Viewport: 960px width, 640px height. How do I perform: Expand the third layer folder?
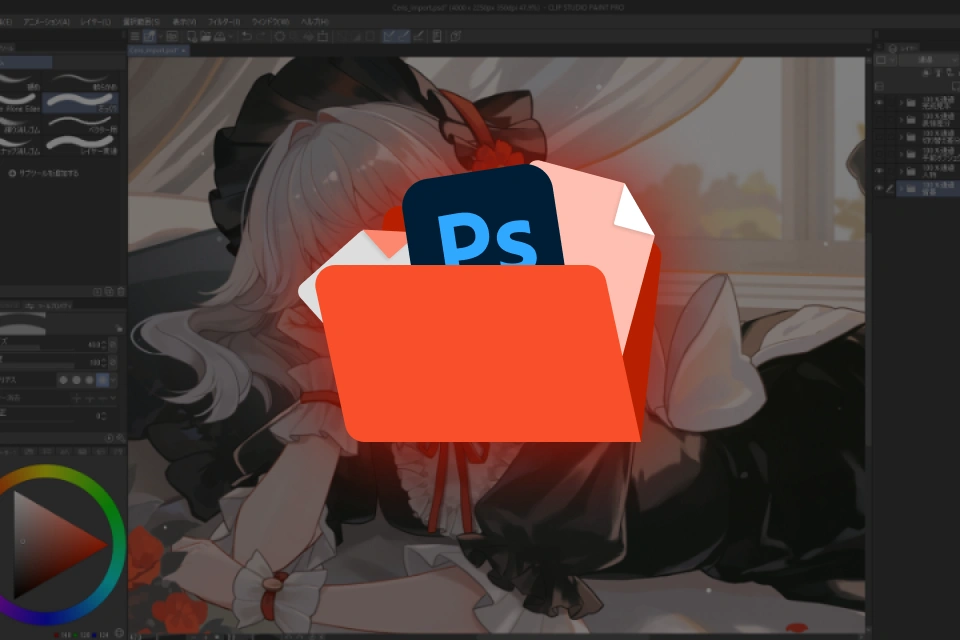(902, 137)
